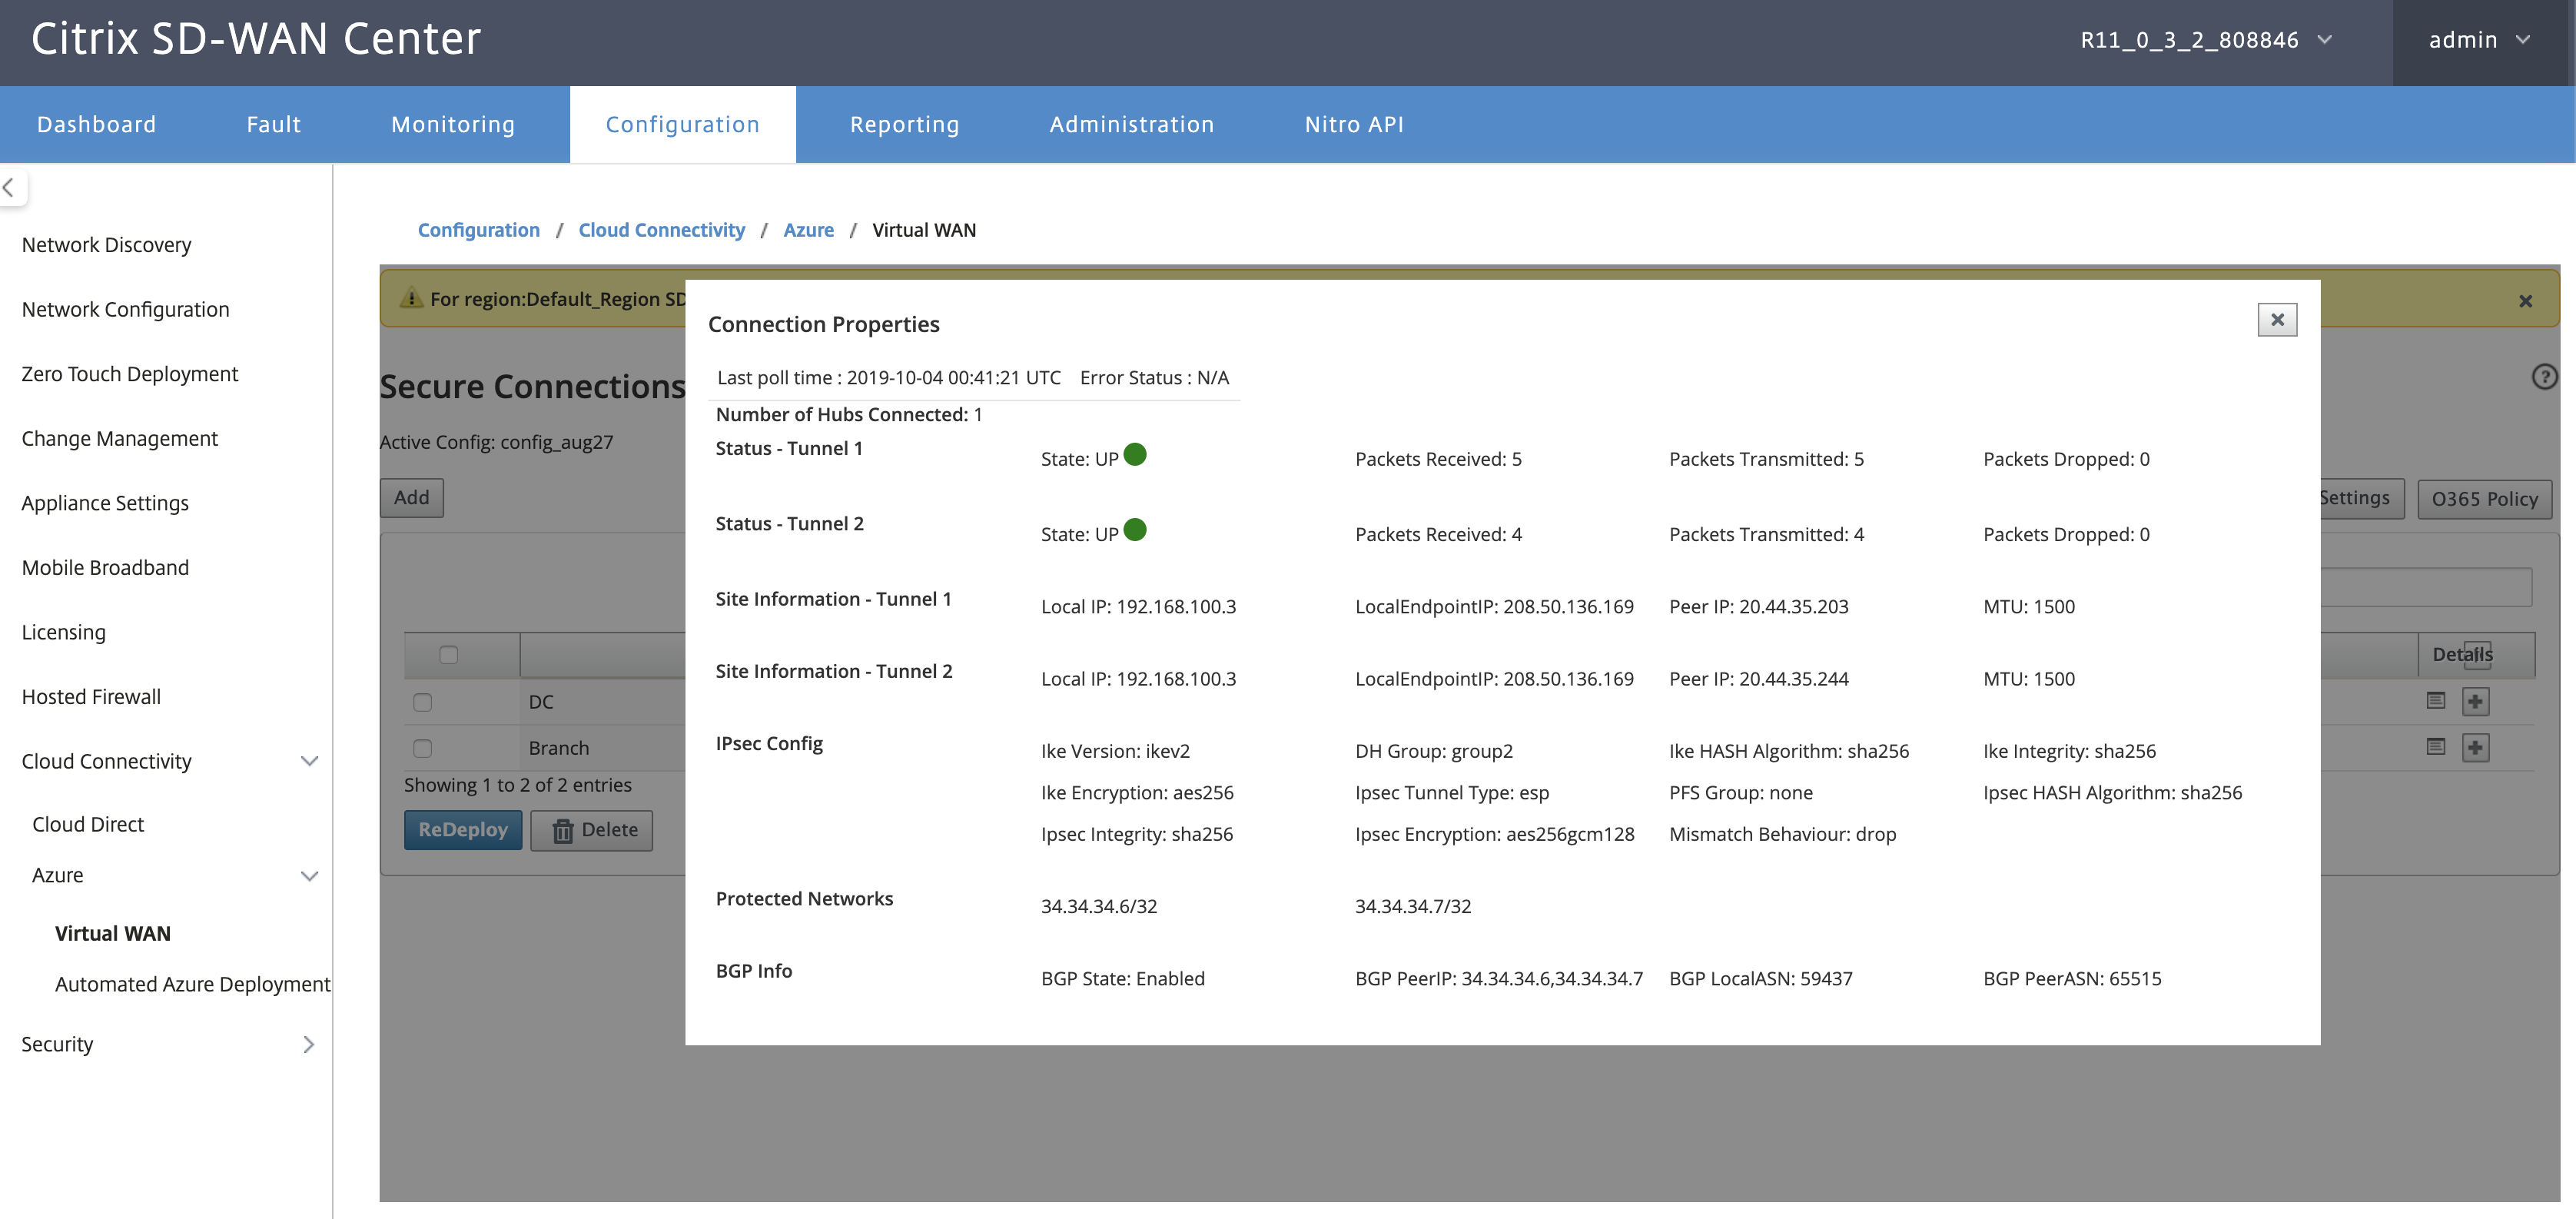This screenshot has width=2576, height=1219.
Task: Expand the Security sidebar section
Action: pos(167,1044)
